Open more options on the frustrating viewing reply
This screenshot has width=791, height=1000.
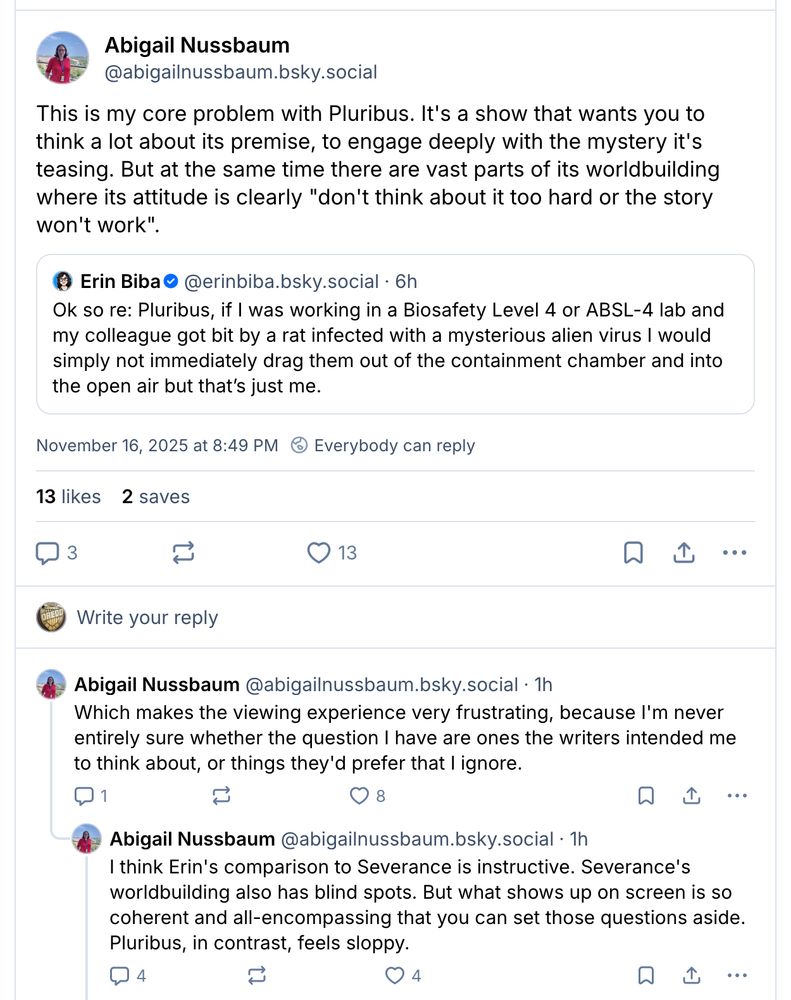pos(737,796)
